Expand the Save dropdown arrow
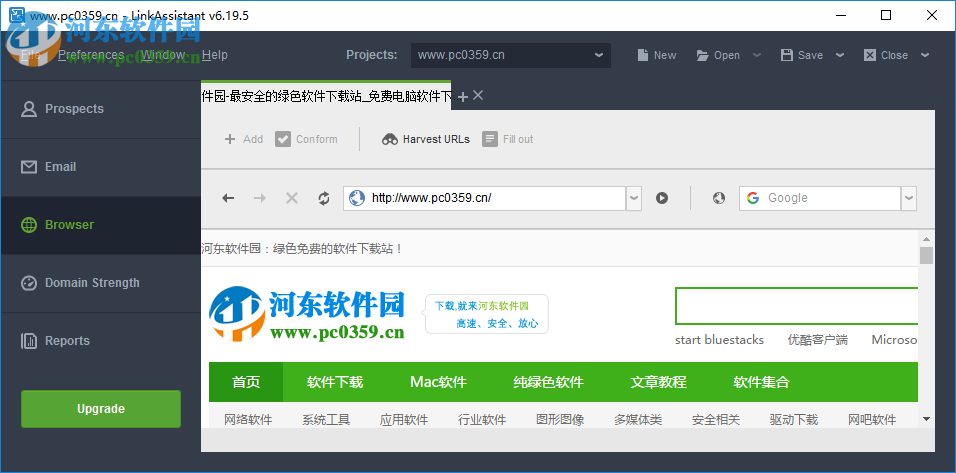Viewport: 956px width, 473px height. coord(840,55)
